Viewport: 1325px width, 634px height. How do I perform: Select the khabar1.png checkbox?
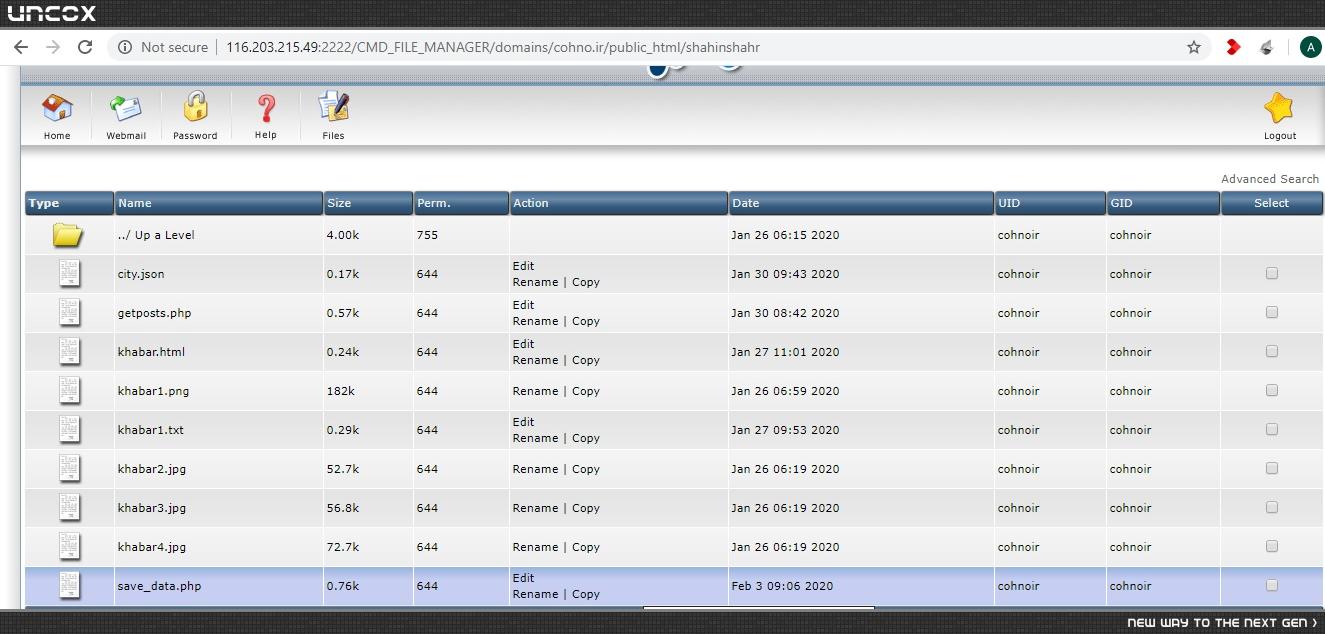1272,390
